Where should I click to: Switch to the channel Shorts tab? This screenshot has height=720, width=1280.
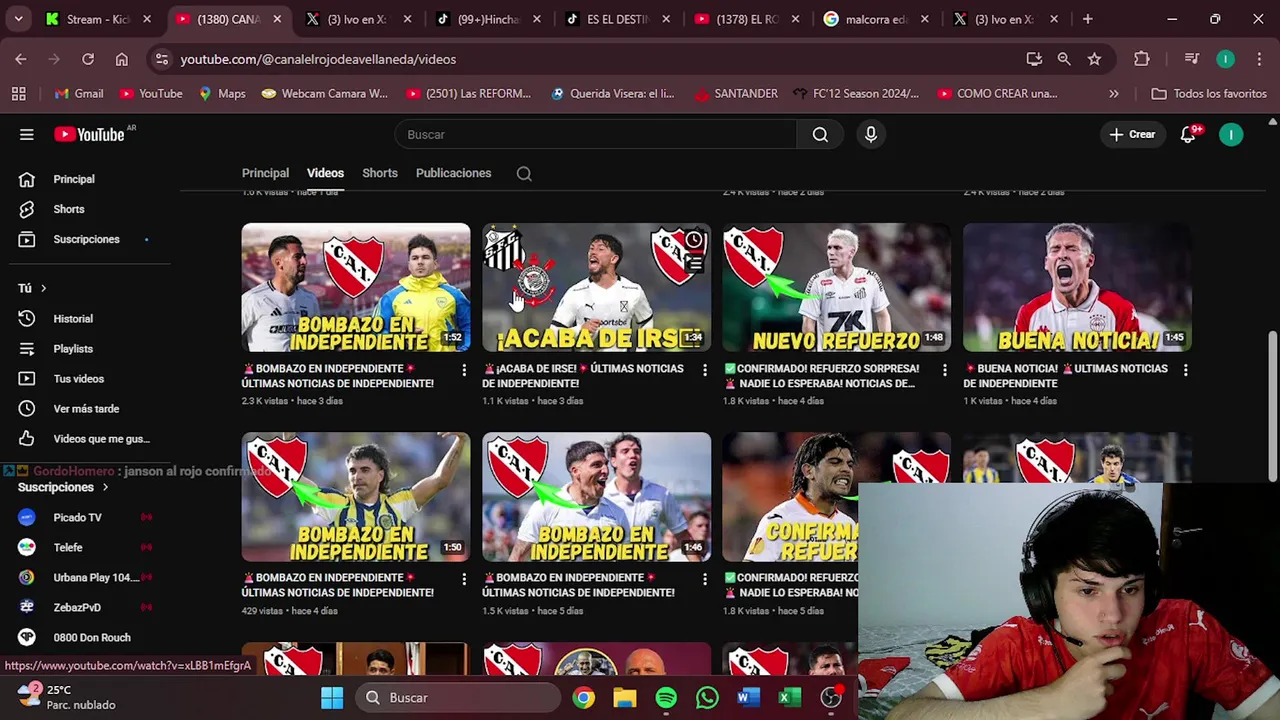380,173
